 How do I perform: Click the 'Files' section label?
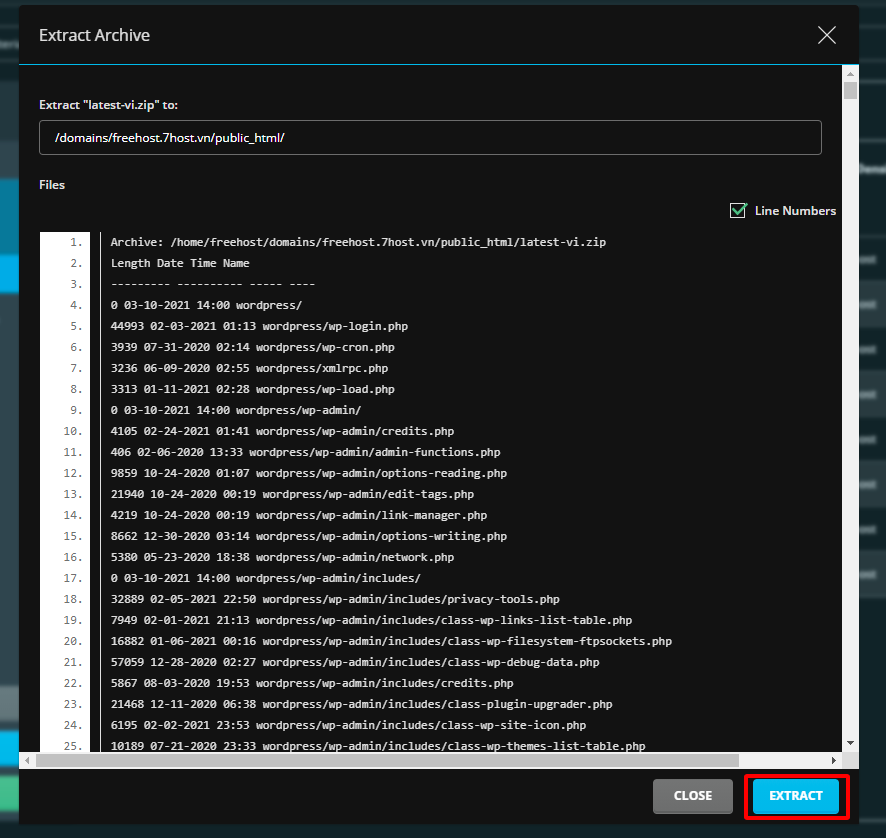(x=52, y=185)
